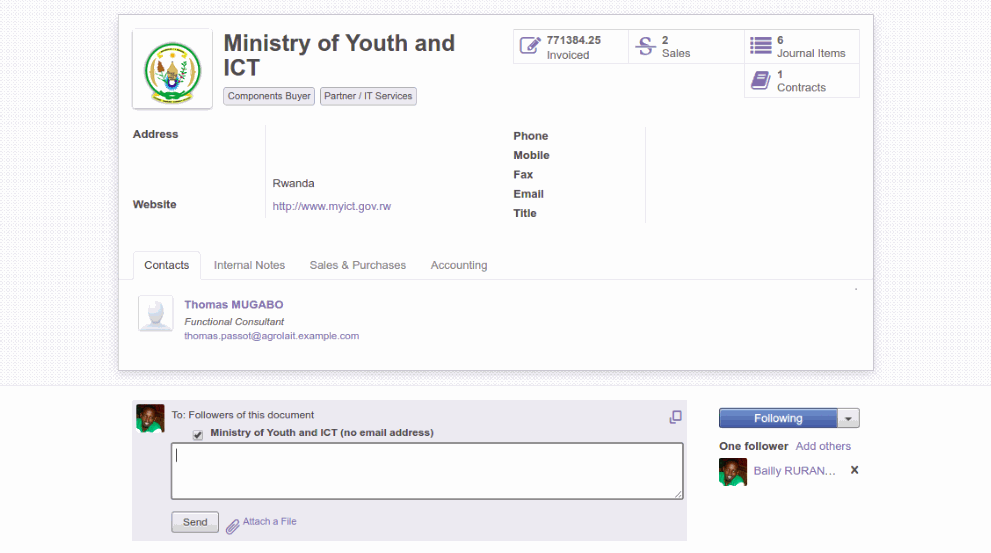Open the Contracts book icon
Screen dimensions: 991x553
tap(760, 80)
